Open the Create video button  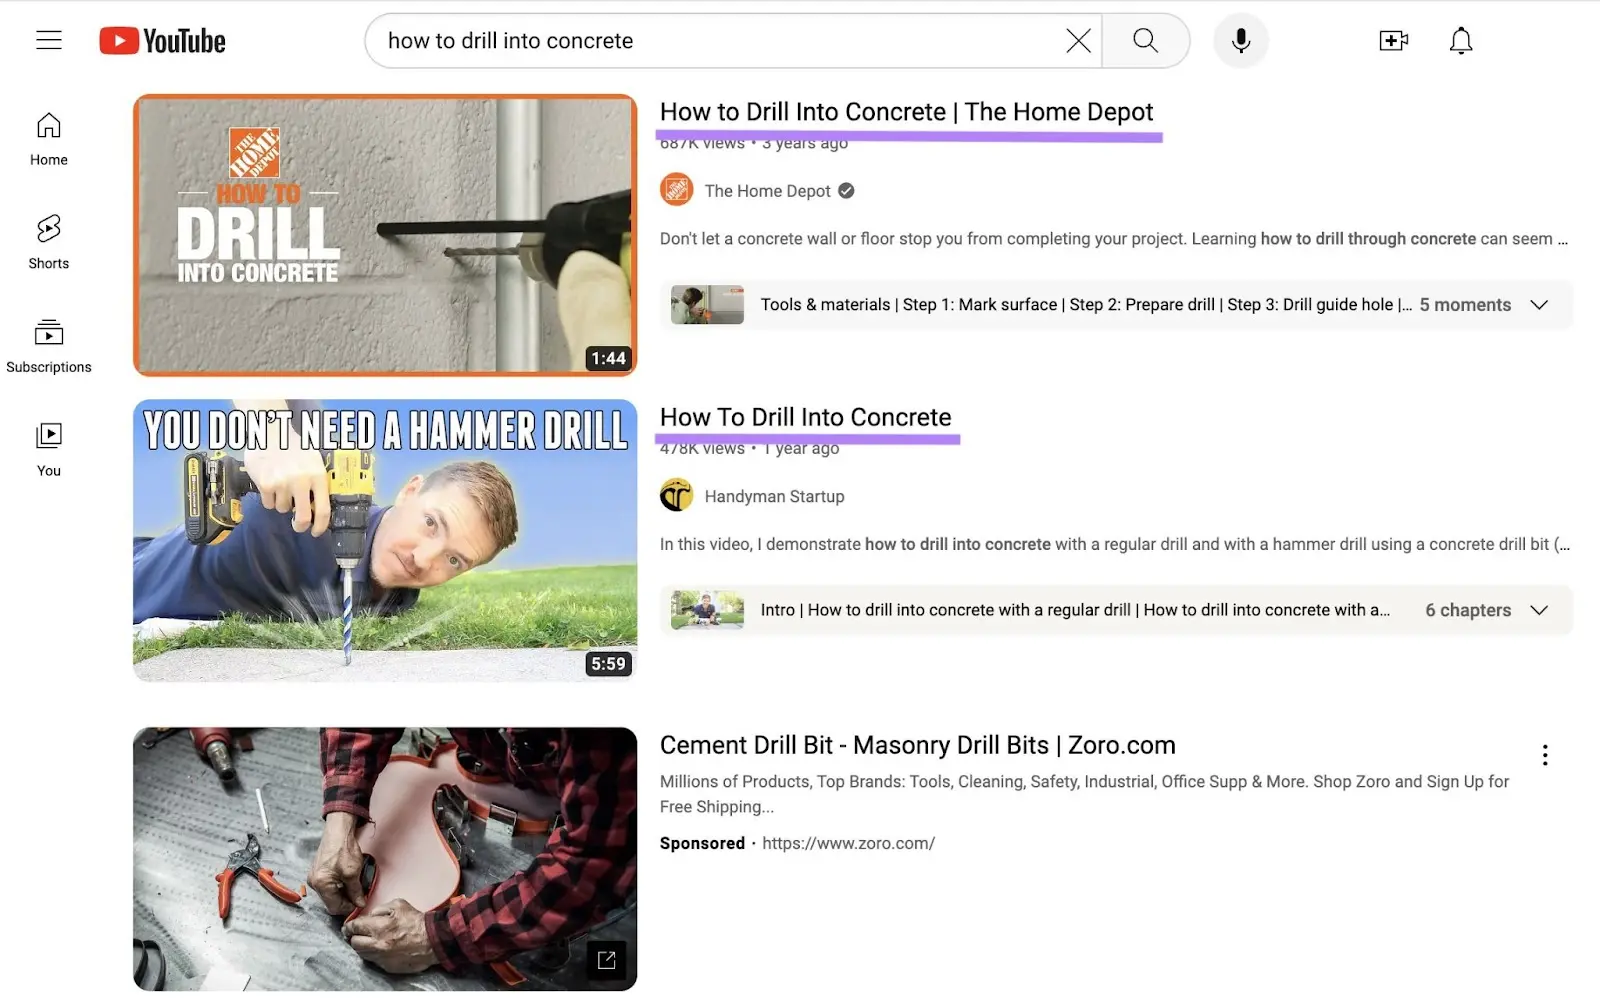1393,41
